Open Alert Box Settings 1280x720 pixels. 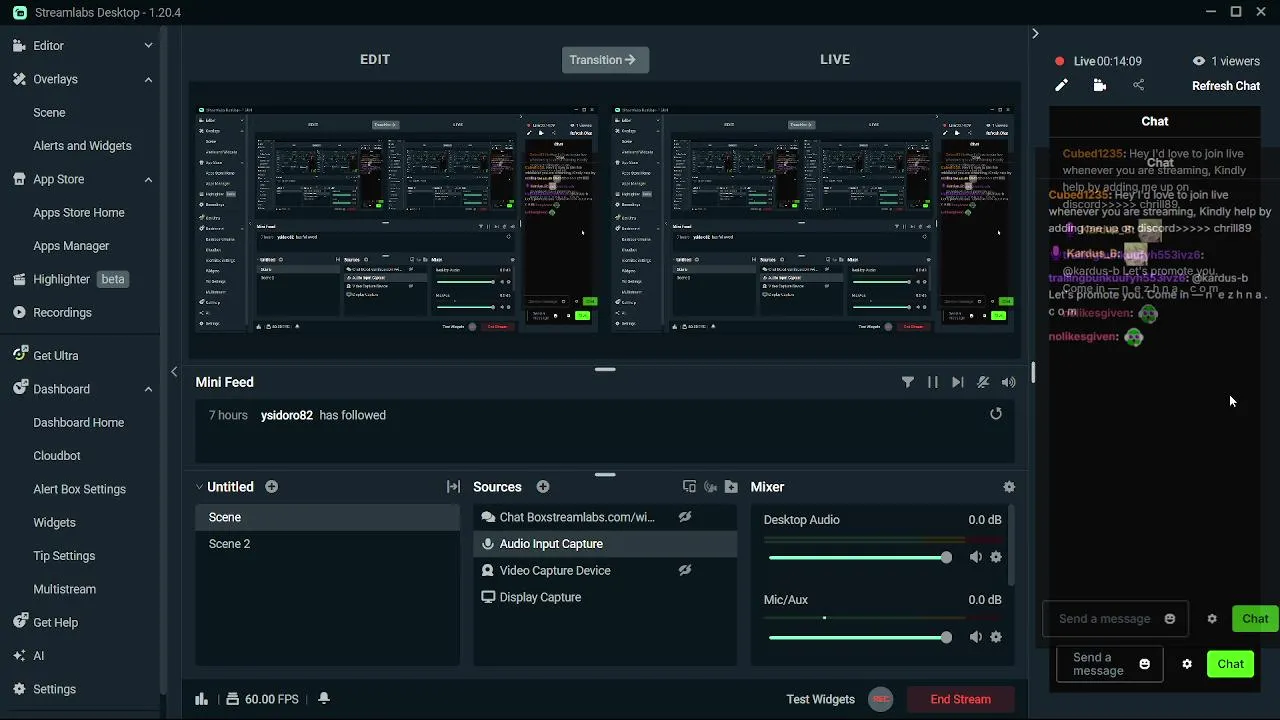(79, 489)
